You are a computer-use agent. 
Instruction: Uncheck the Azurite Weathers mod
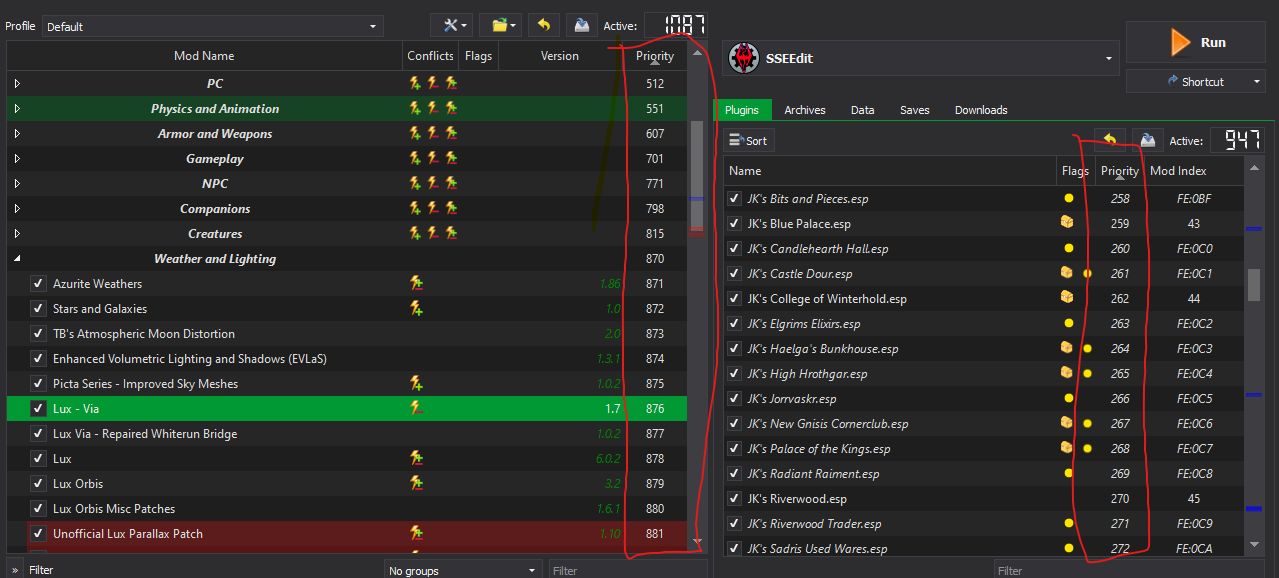click(38, 284)
